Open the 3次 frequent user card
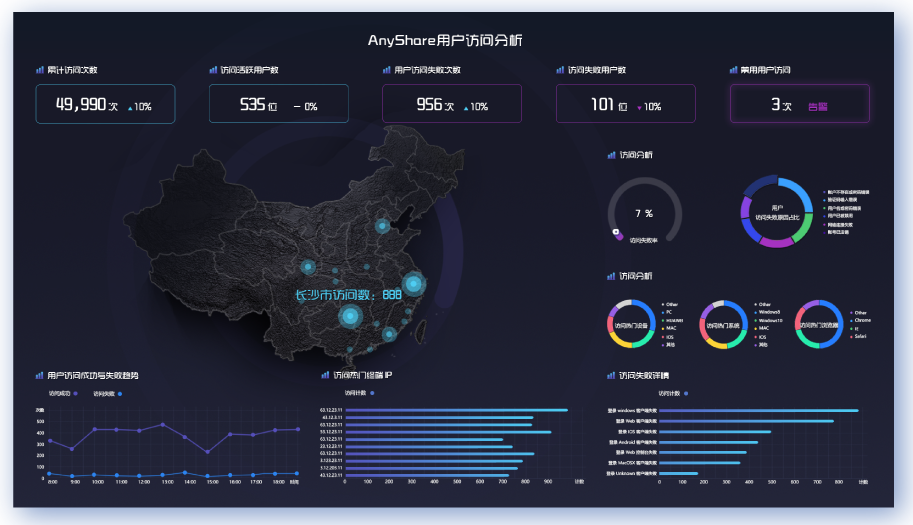Screen dimensions: 913x525 click(800, 104)
